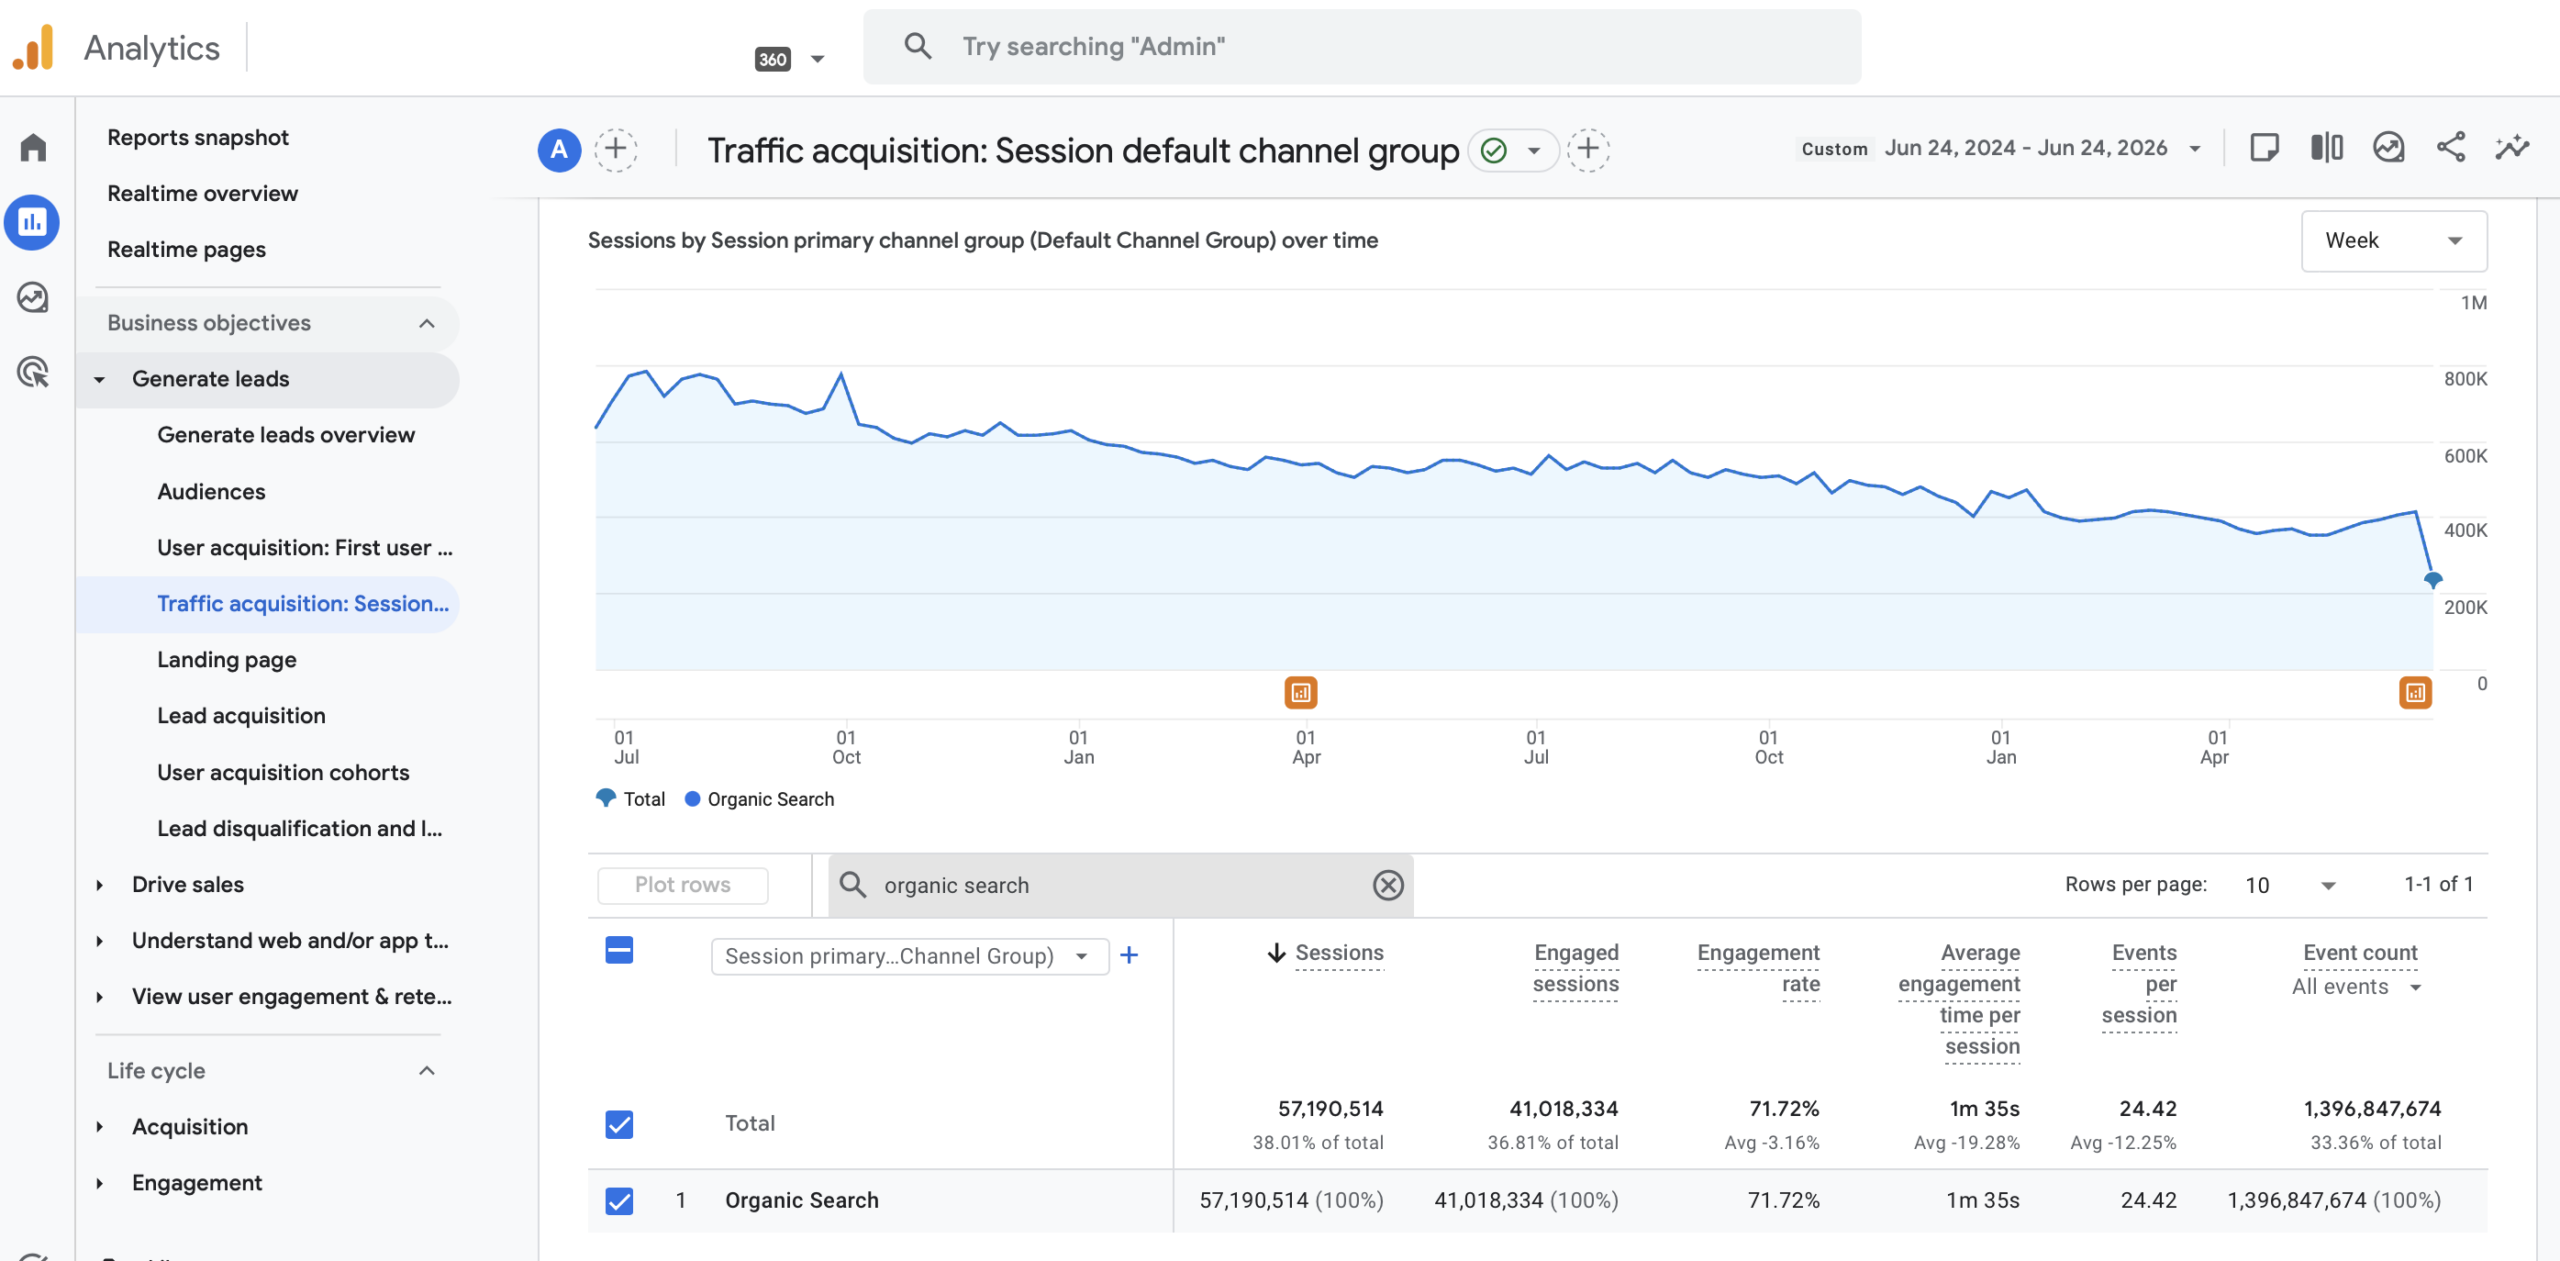Open User acquisition: First user report
2560x1261 pixels.
click(x=305, y=548)
